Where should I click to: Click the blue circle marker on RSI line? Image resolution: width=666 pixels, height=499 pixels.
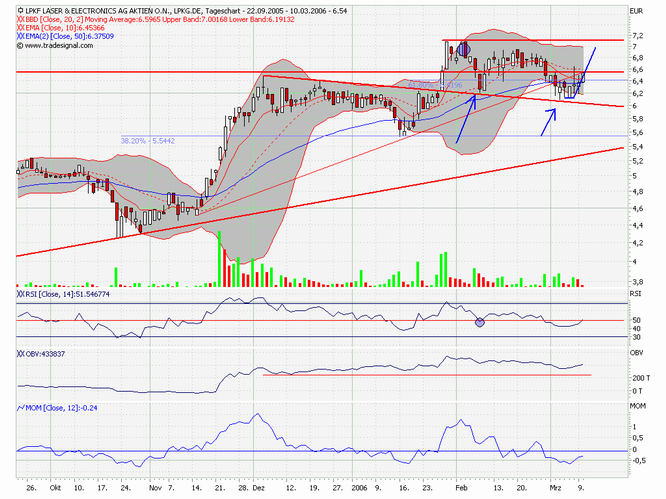click(480, 322)
